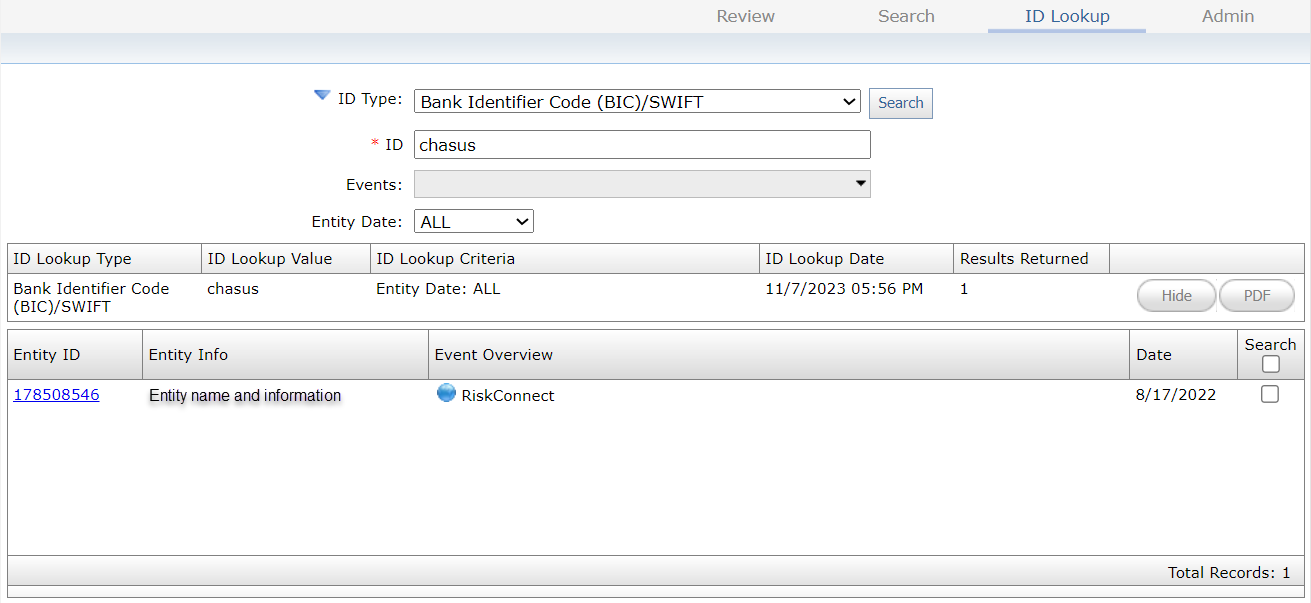This screenshot has width=1311, height=603.
Task: Go to the Search tab
Action: (906, 16)
